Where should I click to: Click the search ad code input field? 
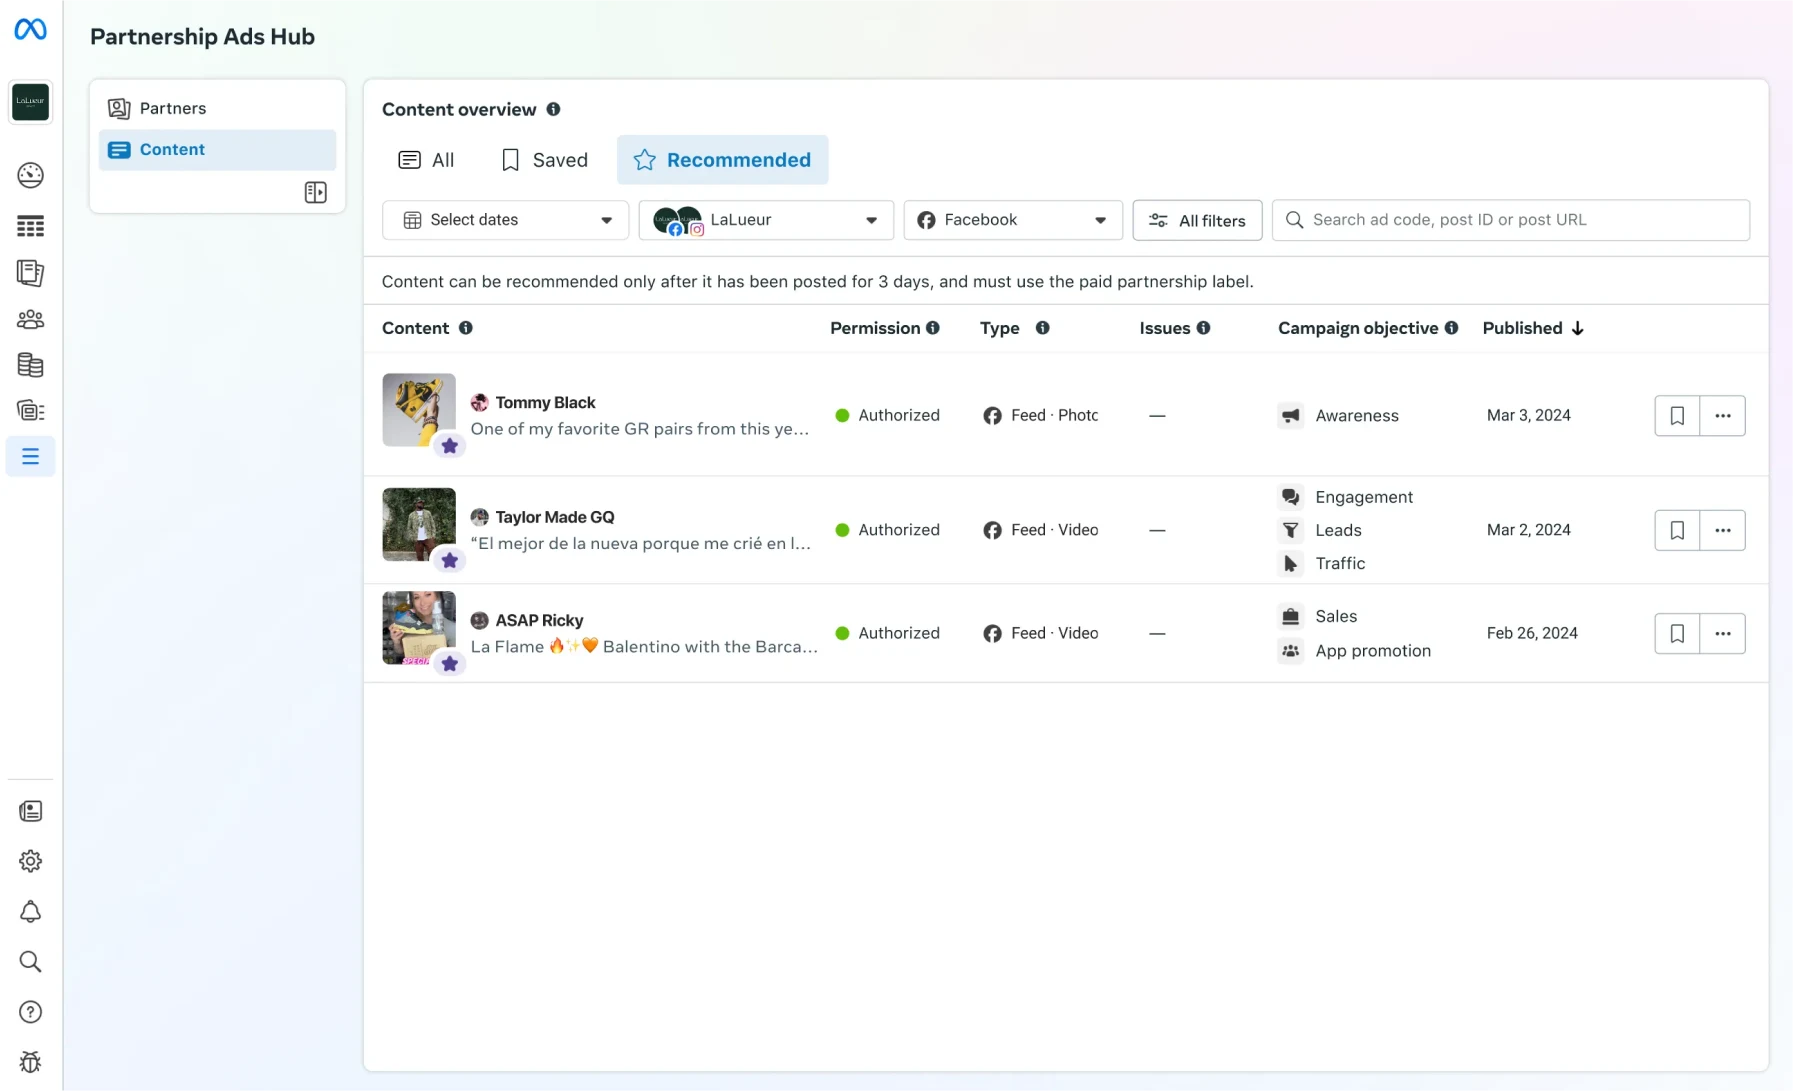click(1510, 220)
